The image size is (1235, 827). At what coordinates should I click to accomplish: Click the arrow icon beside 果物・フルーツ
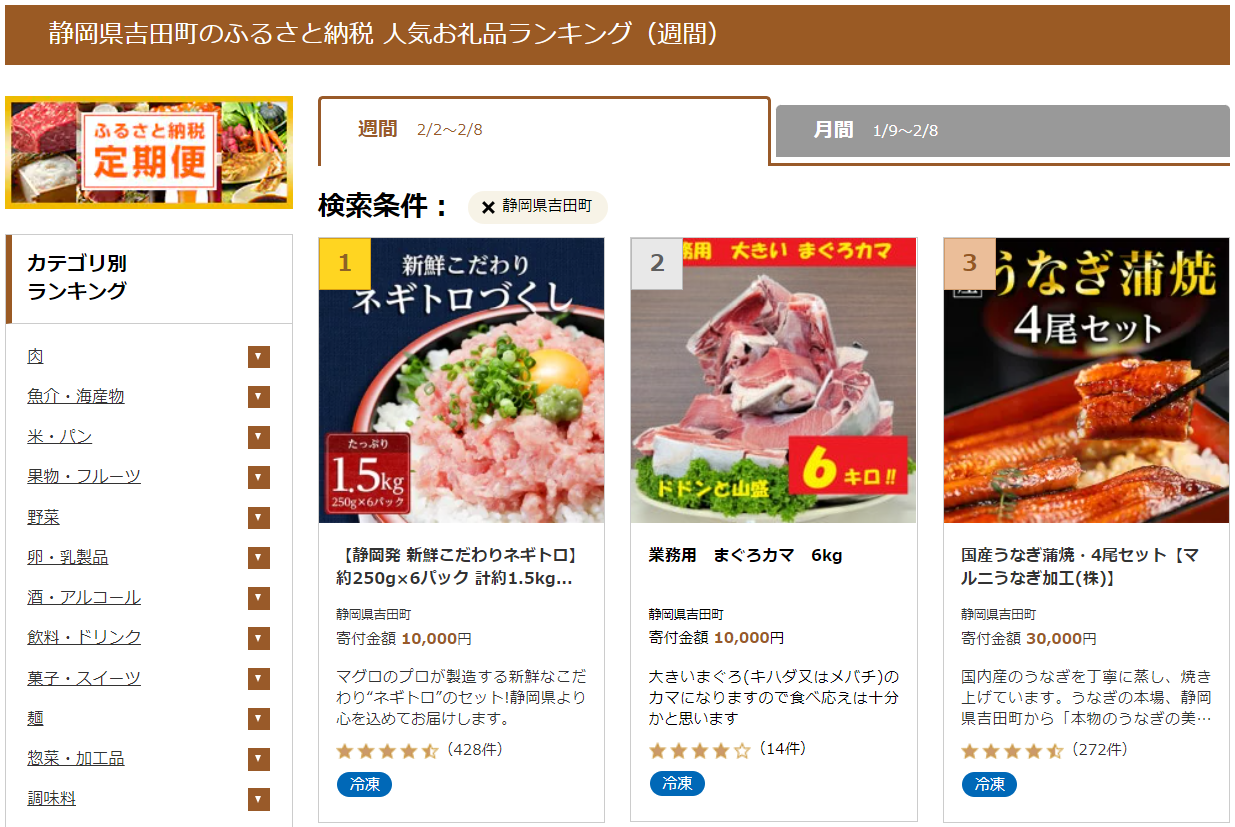click(259, 477)
